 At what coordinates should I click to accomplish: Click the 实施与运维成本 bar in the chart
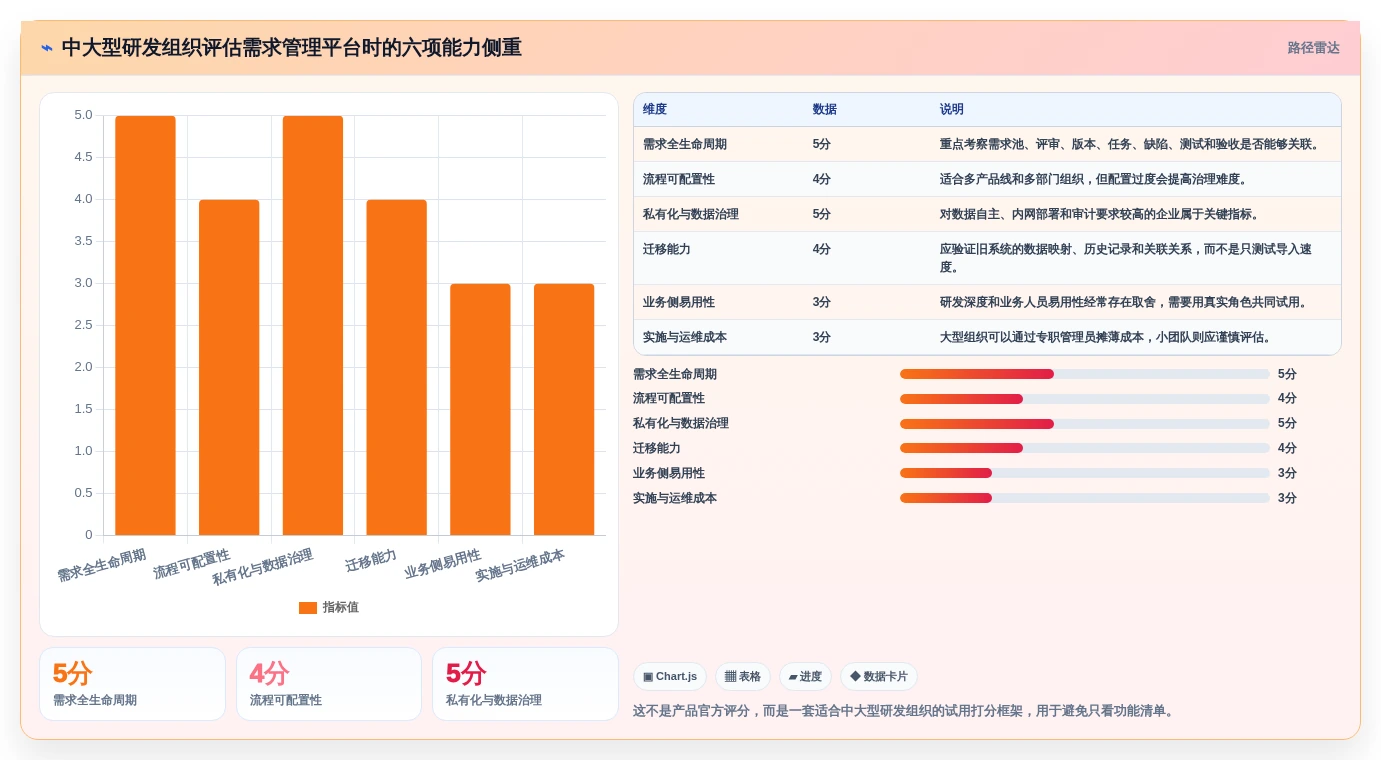tap(564, 410)
